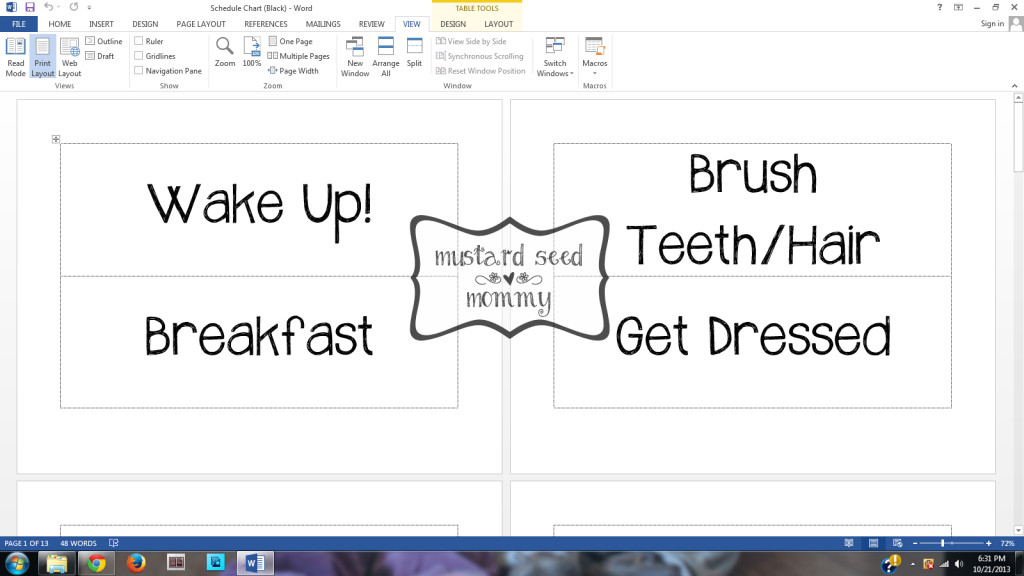
Task: Open Ribbon Display Options icon
Action: [958, 7]
